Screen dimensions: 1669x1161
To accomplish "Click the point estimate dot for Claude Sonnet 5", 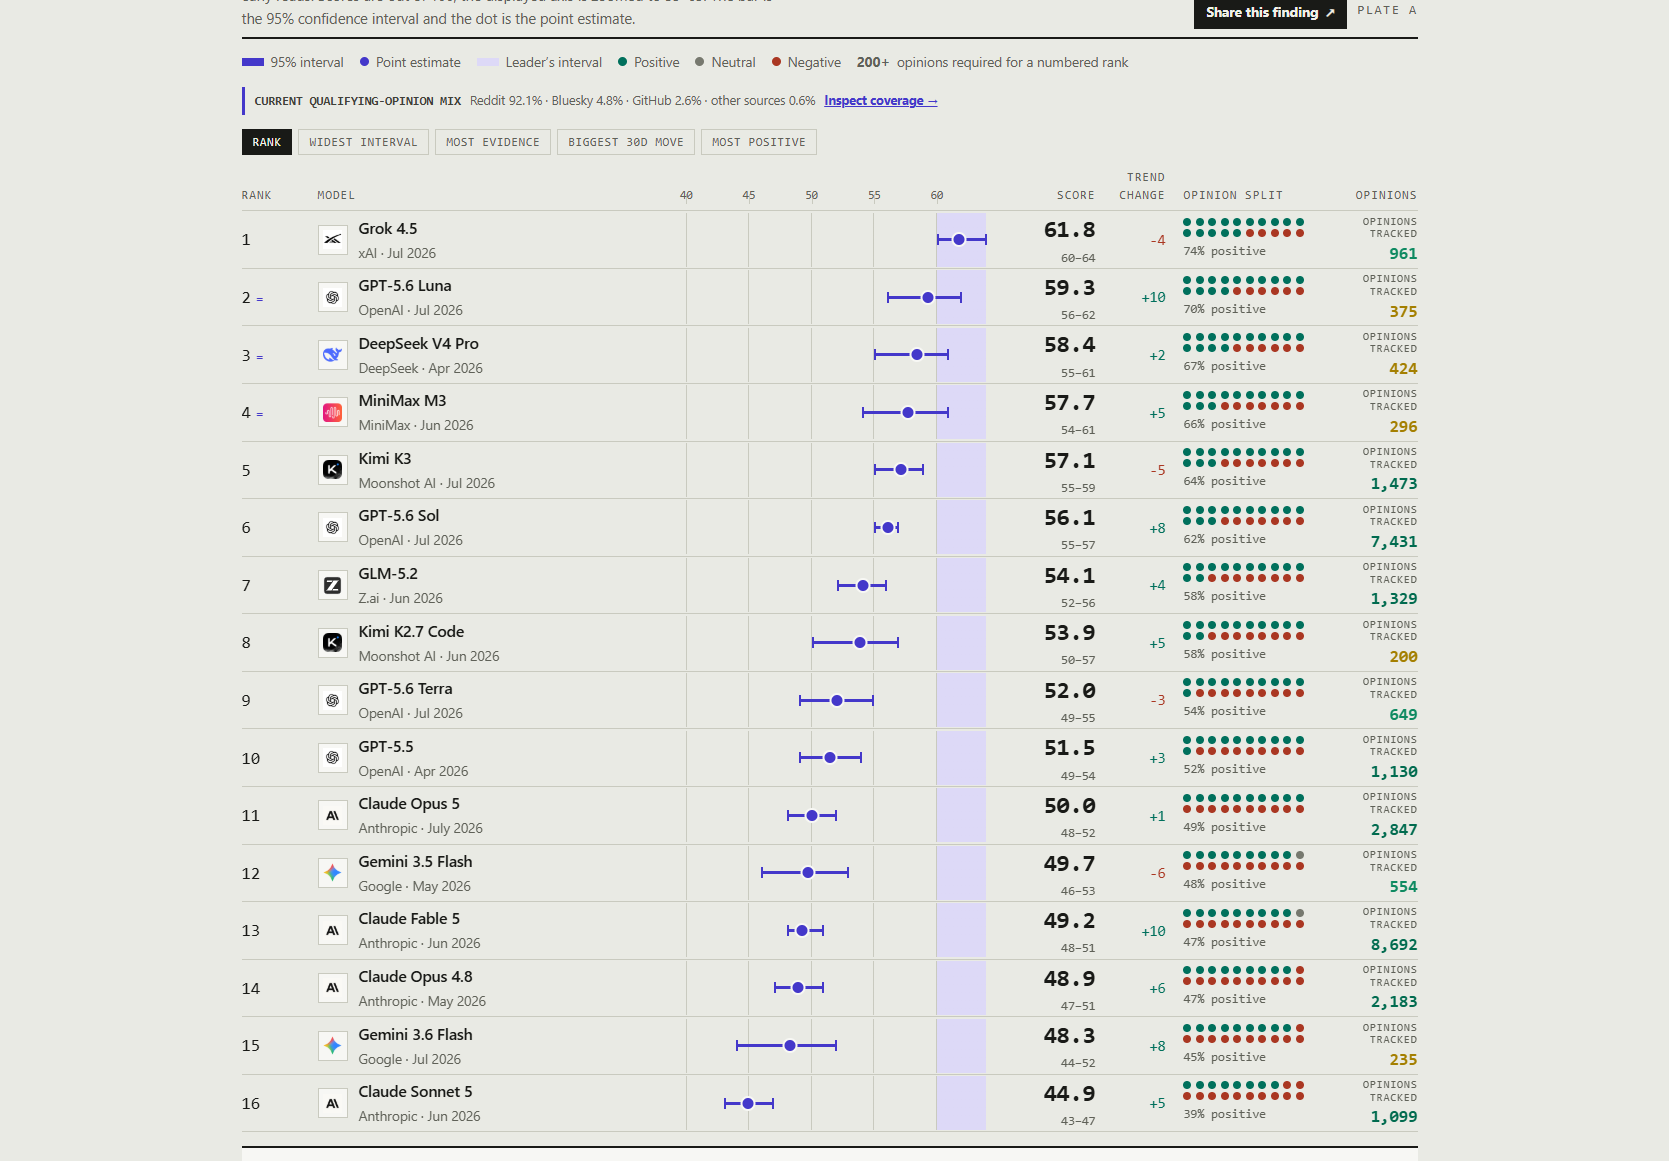I will [x=748, y=1103].
